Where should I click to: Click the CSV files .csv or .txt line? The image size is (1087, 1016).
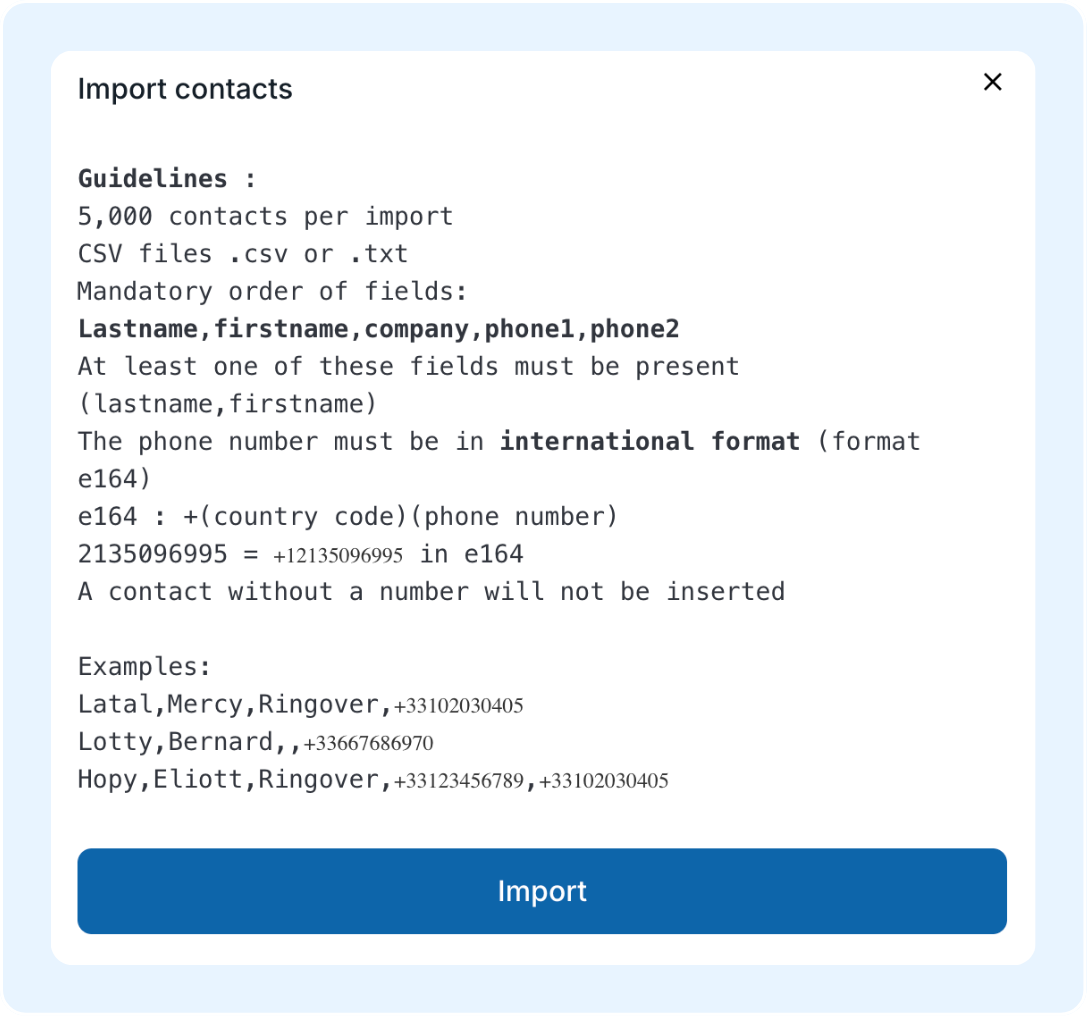[x=243, y=254]
